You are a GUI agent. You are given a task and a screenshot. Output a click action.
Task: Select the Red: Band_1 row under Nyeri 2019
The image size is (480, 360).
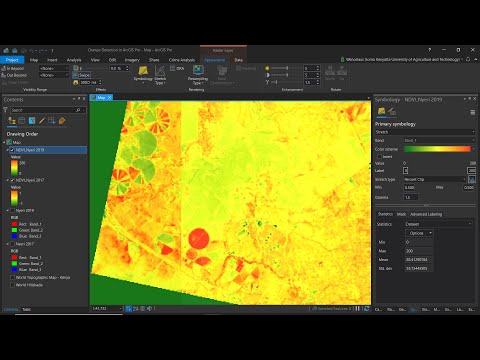[27, 224]
